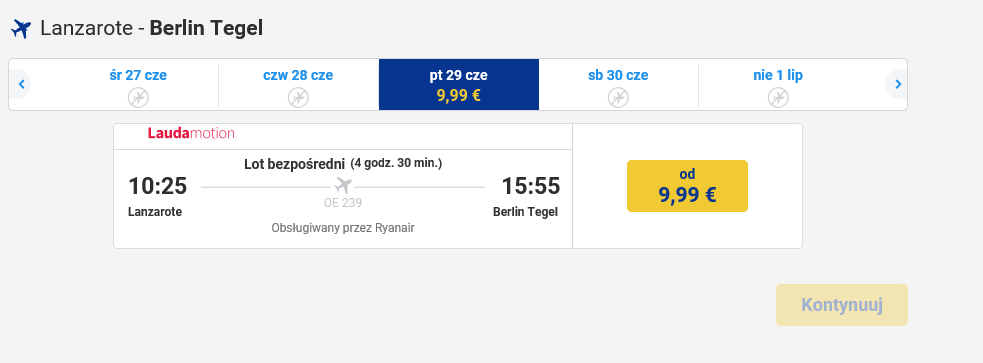Click no-flight icon under nie 1 lip
Viewport: 983px width, 363px height.
778,98
